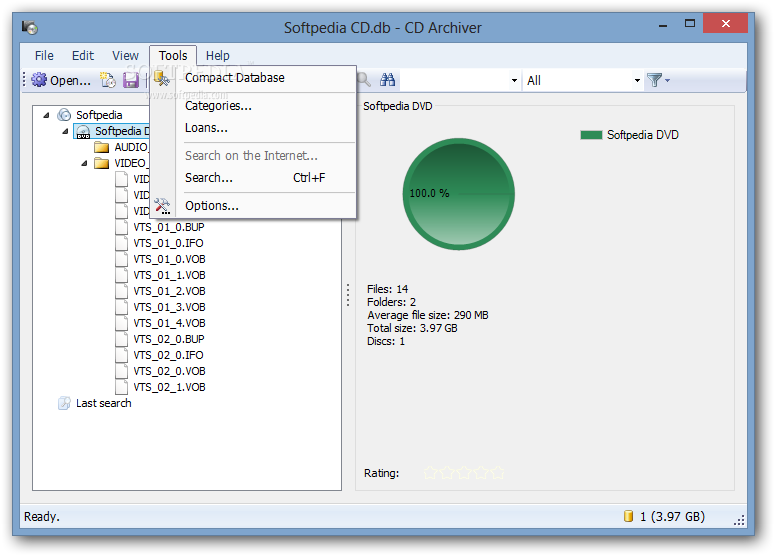Click the Options tools icon in menu
The width and height of the screenshot is (775, 556).
click(162, 206)
